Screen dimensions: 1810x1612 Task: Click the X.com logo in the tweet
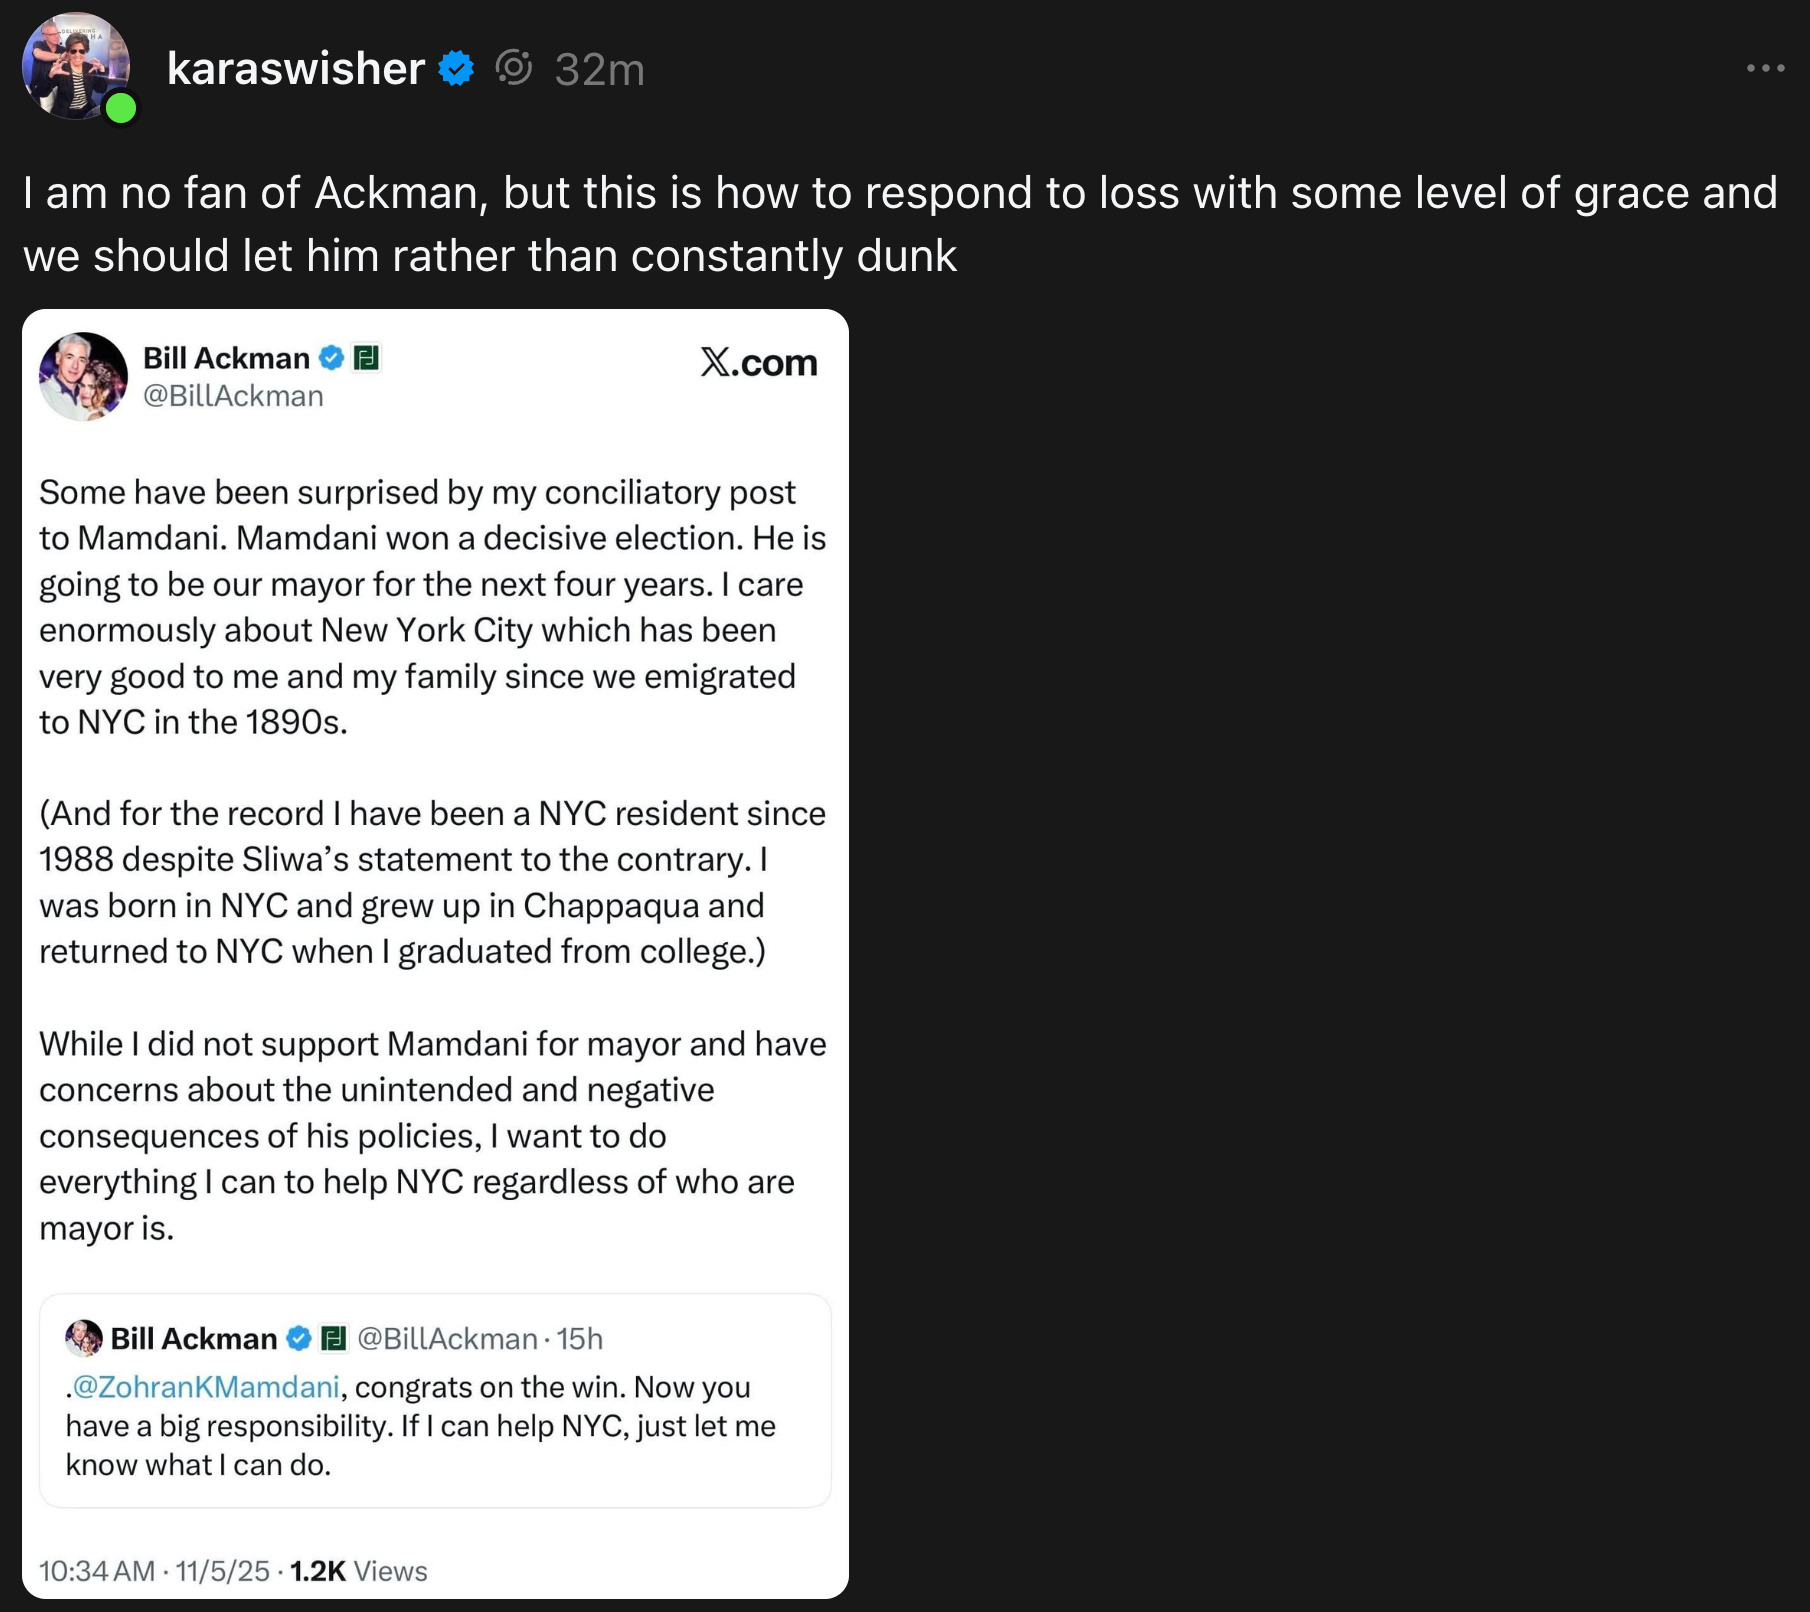pos(759,362)
